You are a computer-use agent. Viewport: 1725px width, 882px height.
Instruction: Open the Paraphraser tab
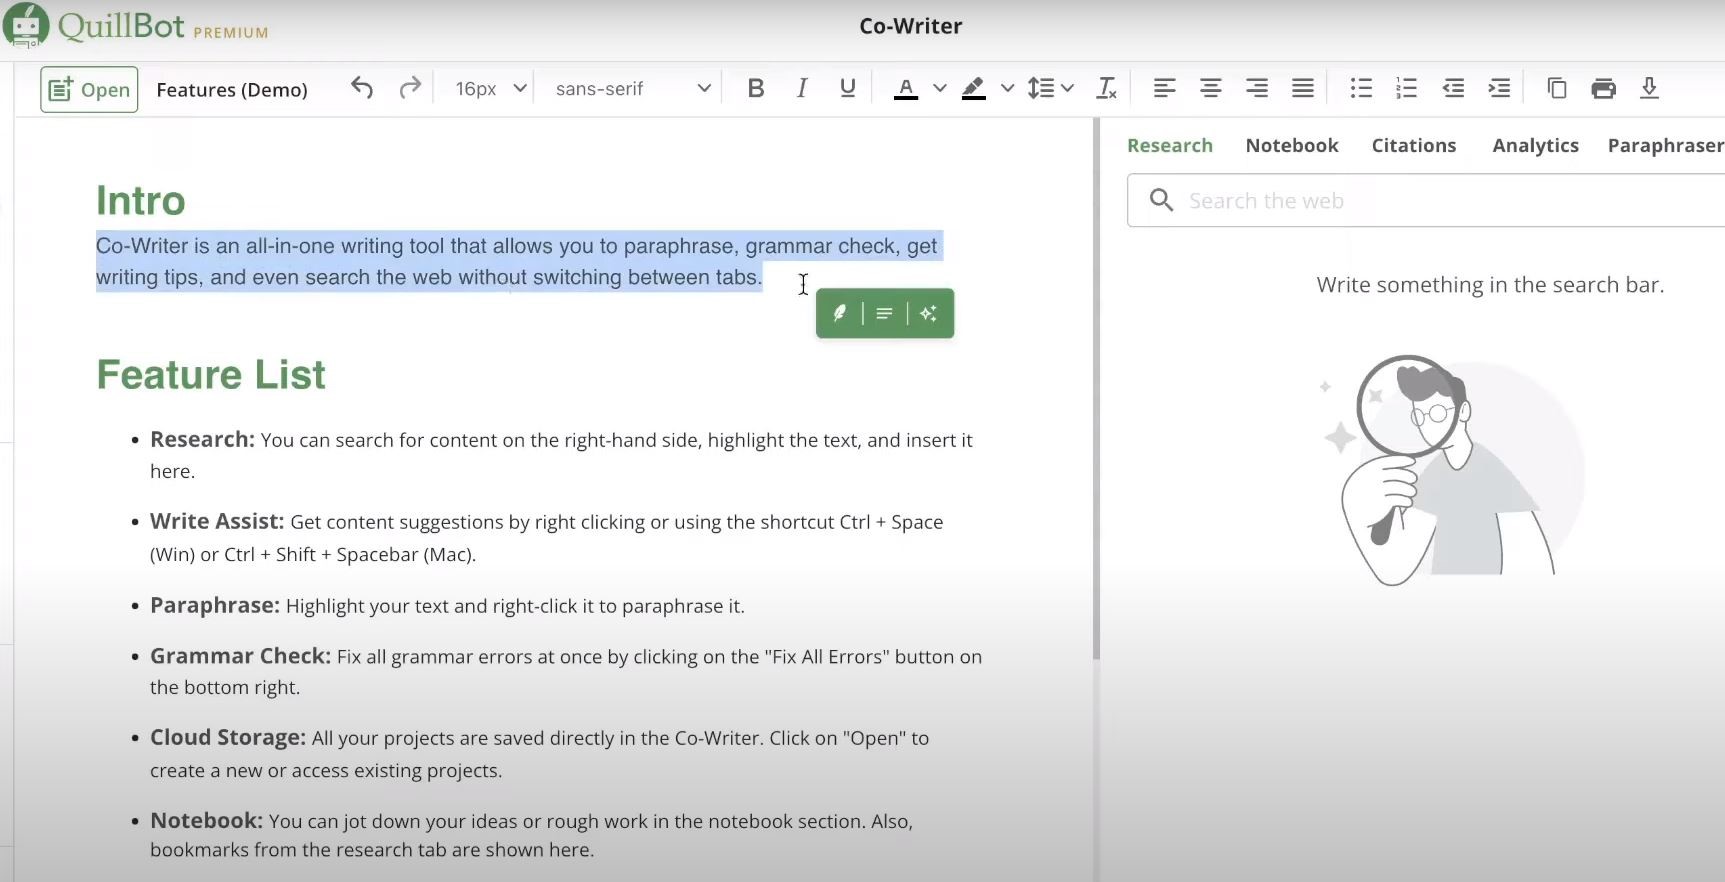coord(1665,145)
